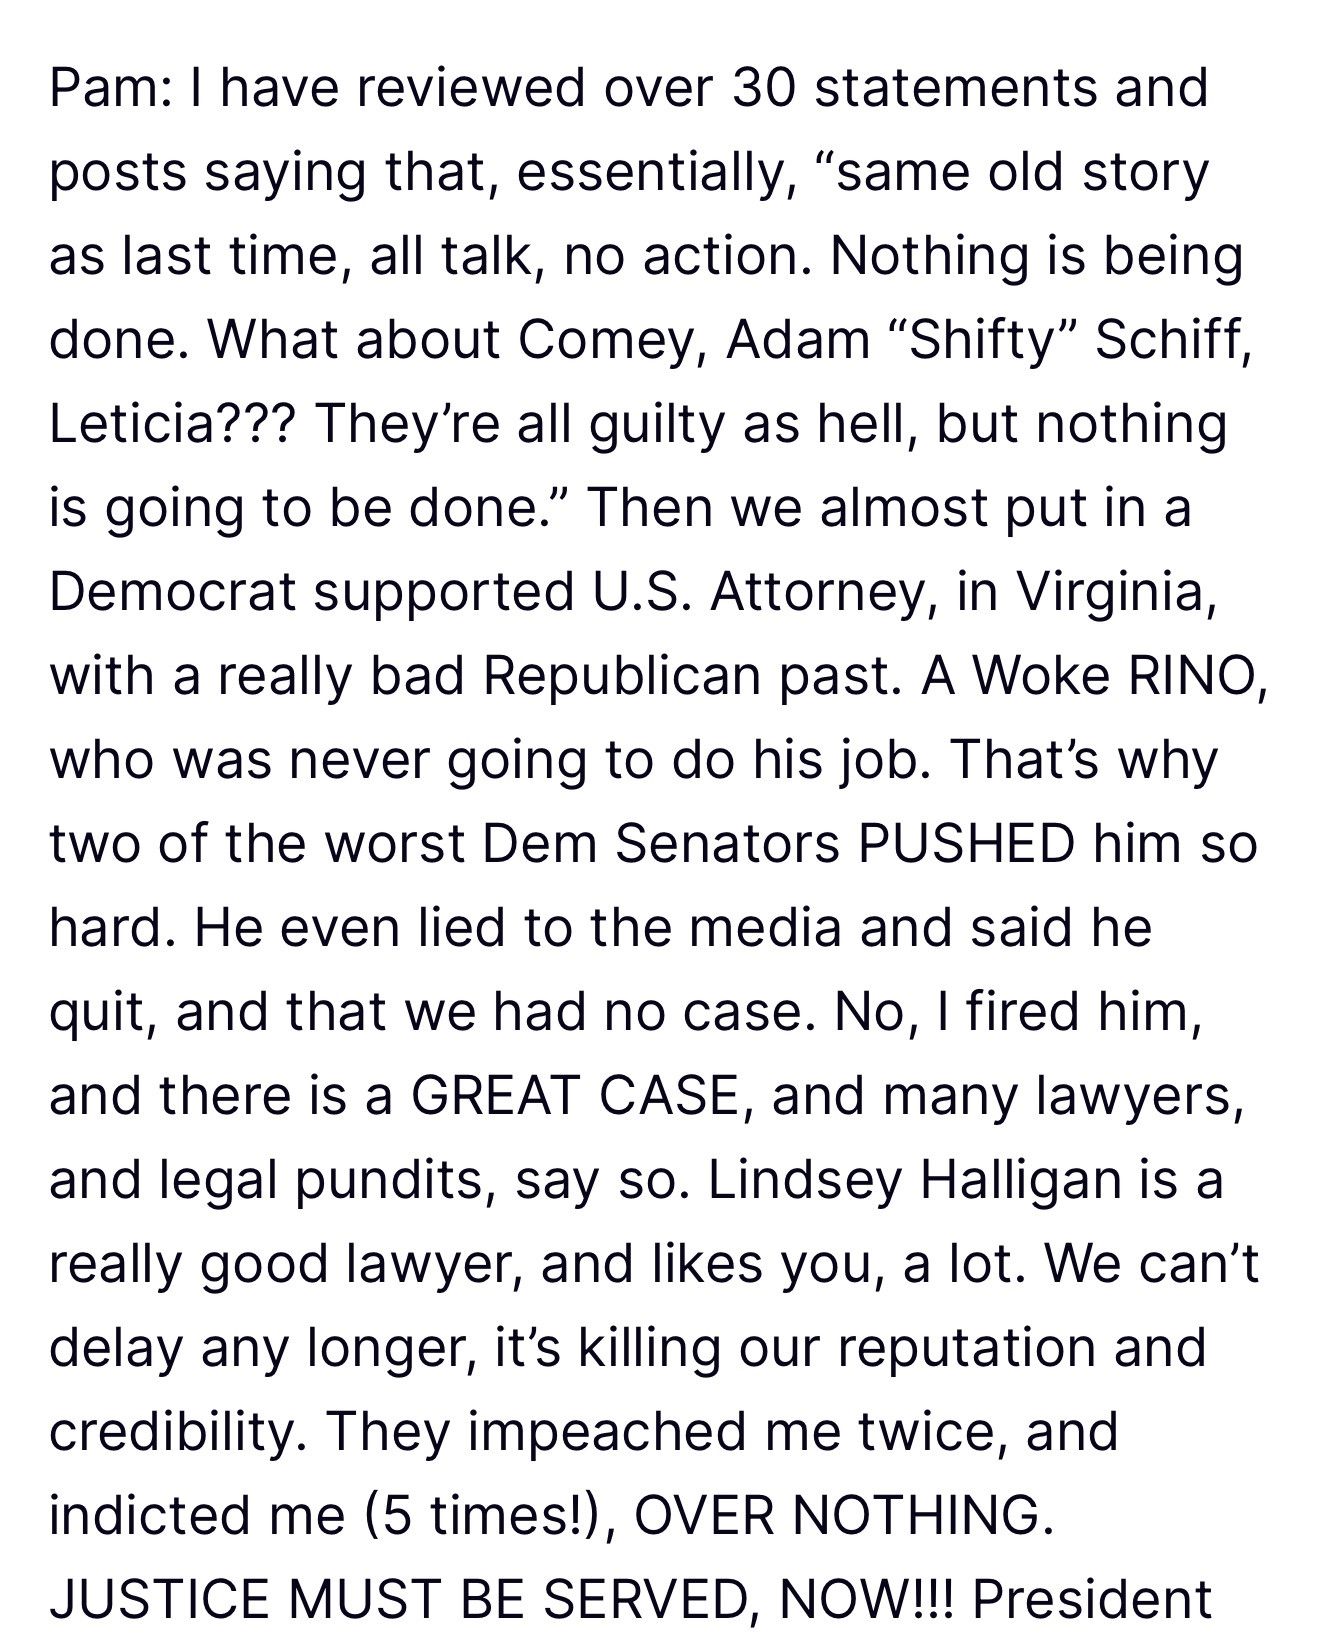This screenshot has width=1320, height=1650.
Task: Click the word "Democrat" before supported
Action: point(174,592)
